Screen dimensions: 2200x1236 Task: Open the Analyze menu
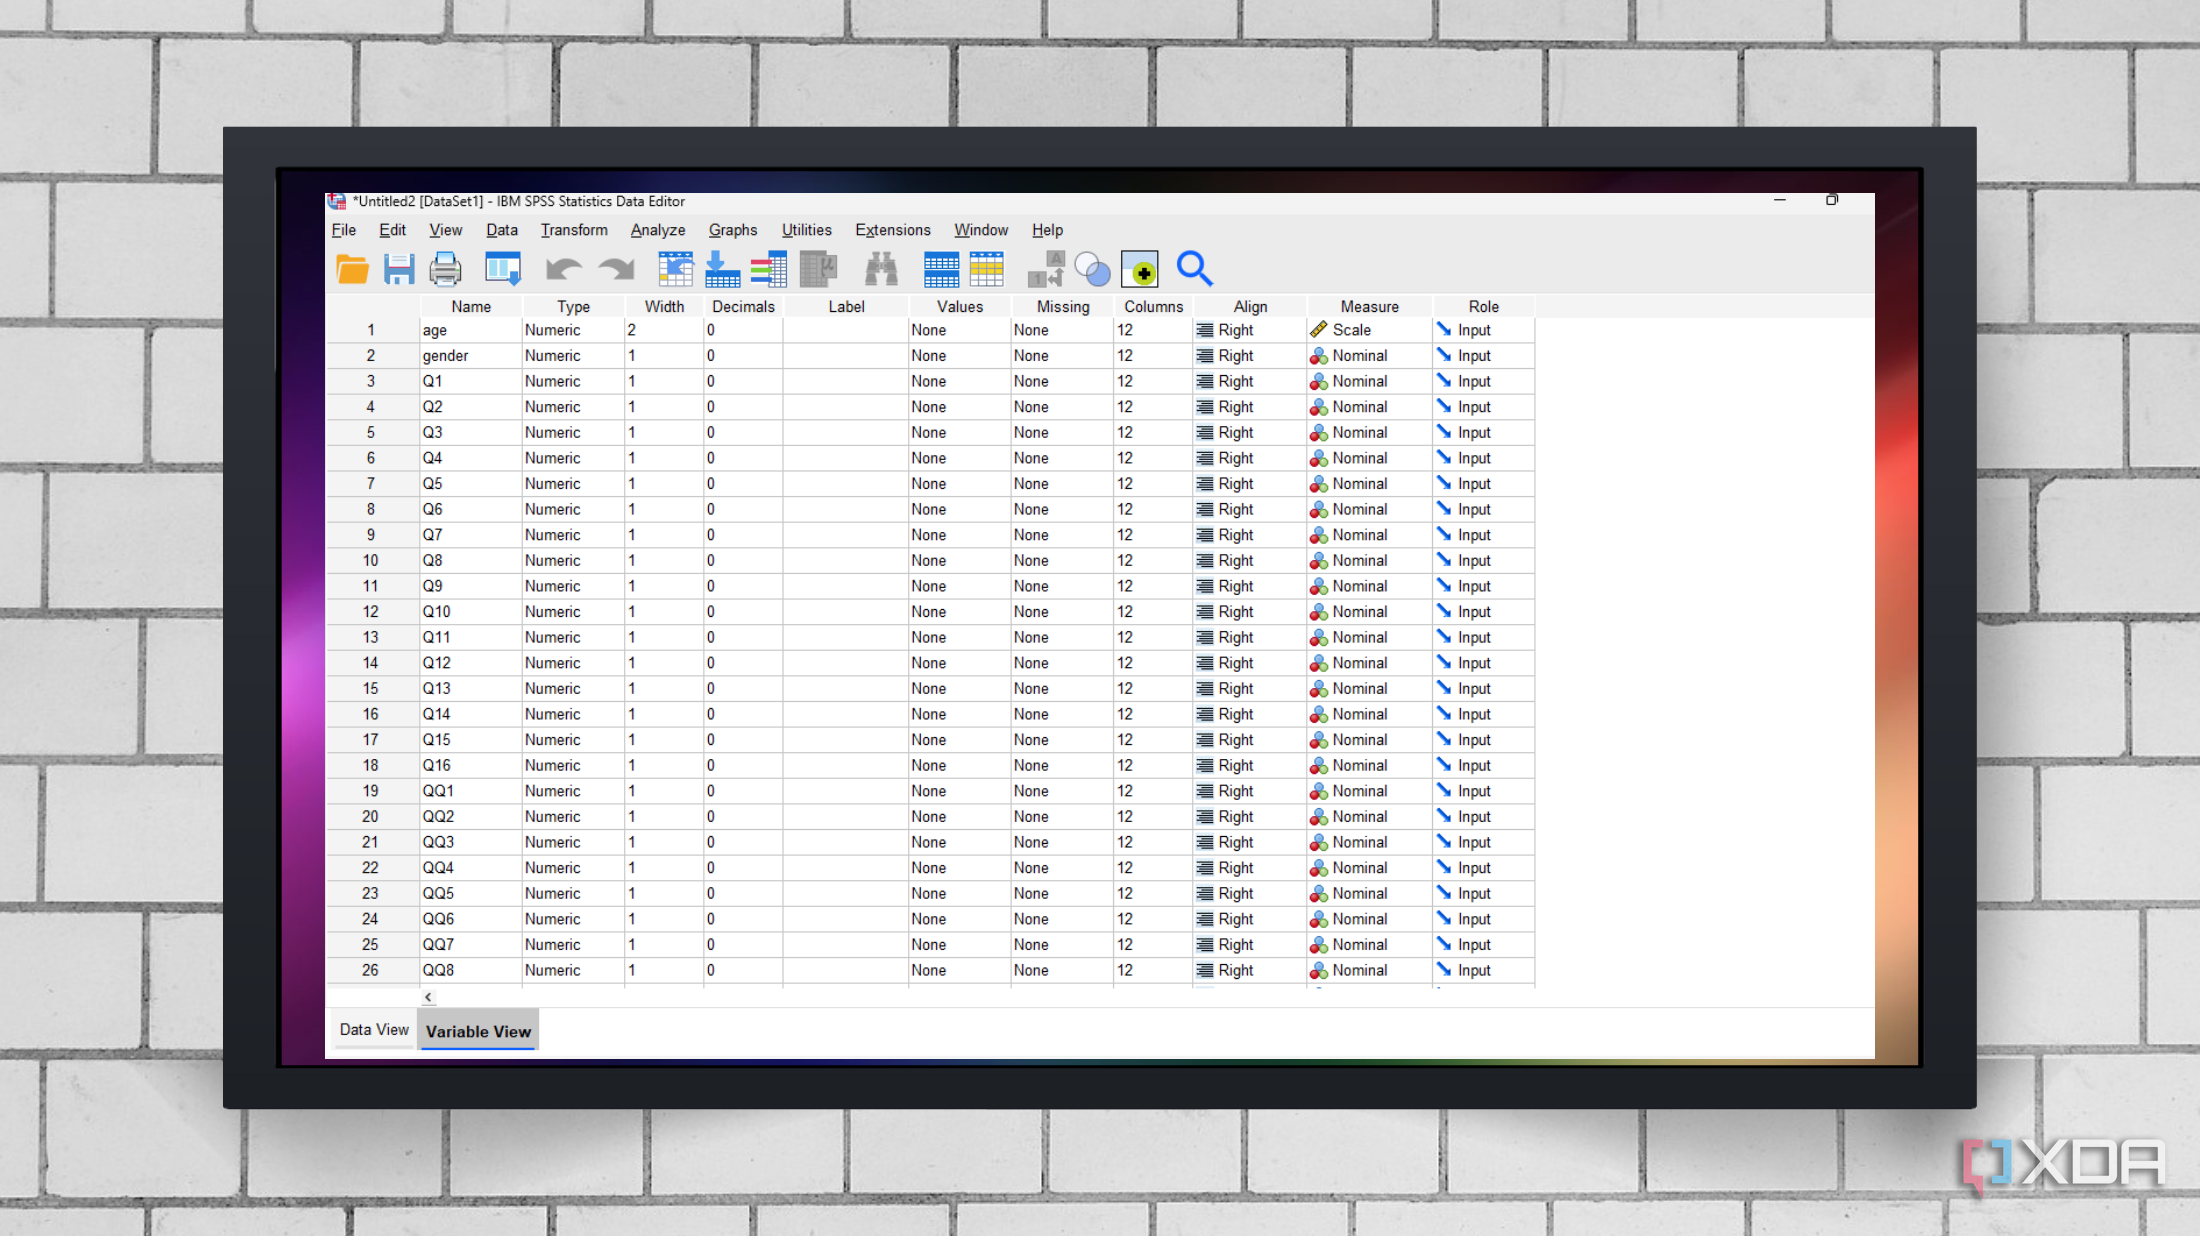[657, 230]
